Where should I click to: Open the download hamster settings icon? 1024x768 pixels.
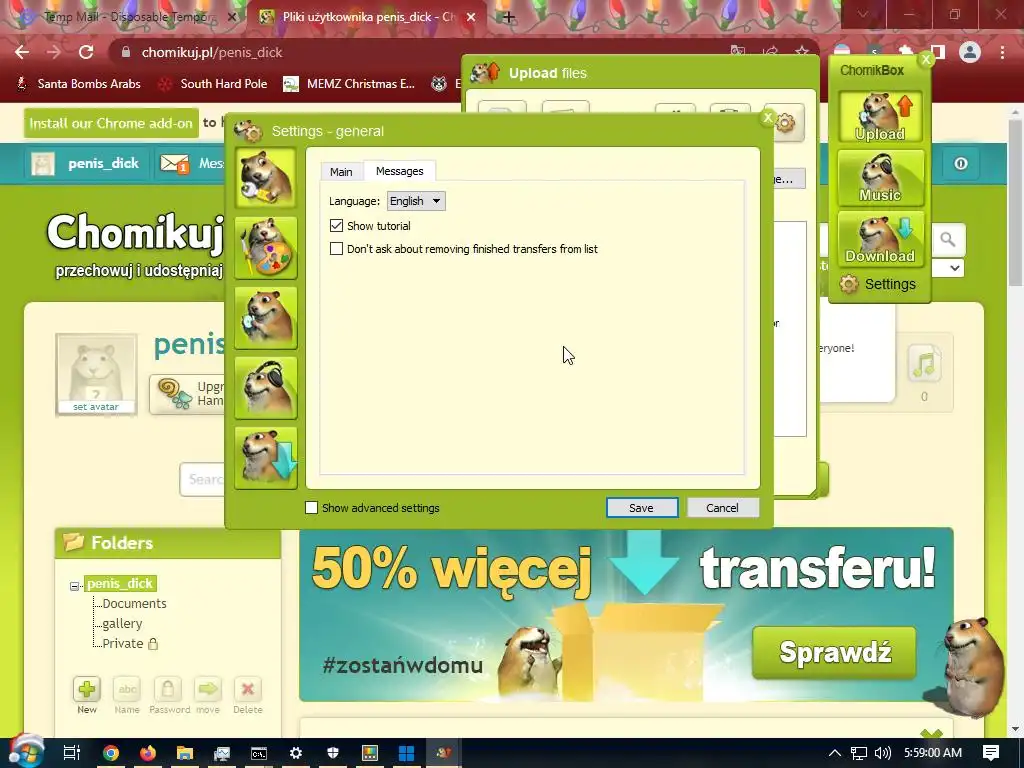coord(266,458)
